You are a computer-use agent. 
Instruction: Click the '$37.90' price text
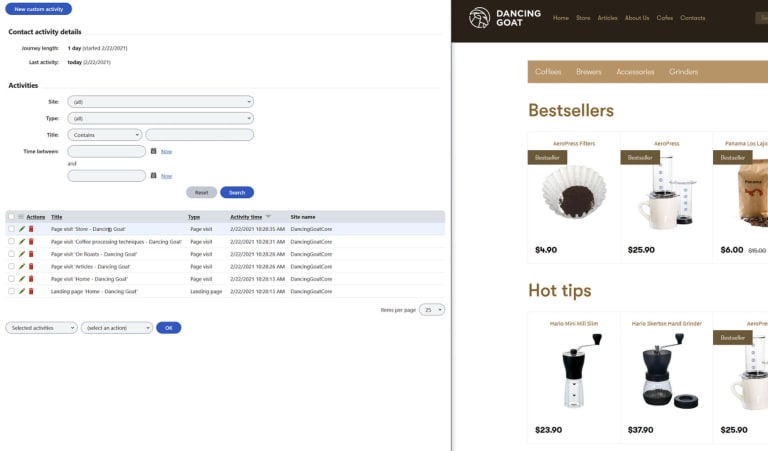640,430
